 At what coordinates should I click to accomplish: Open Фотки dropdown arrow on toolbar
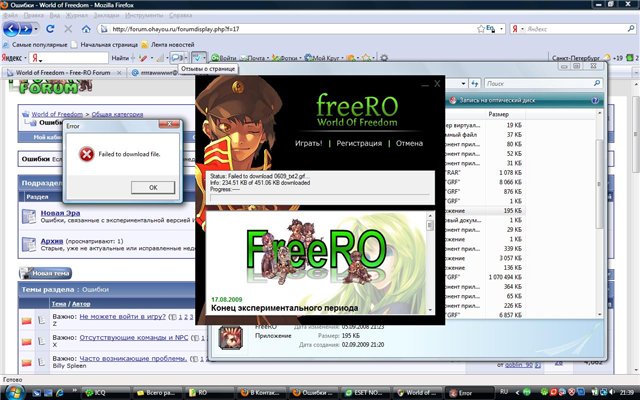300,58
